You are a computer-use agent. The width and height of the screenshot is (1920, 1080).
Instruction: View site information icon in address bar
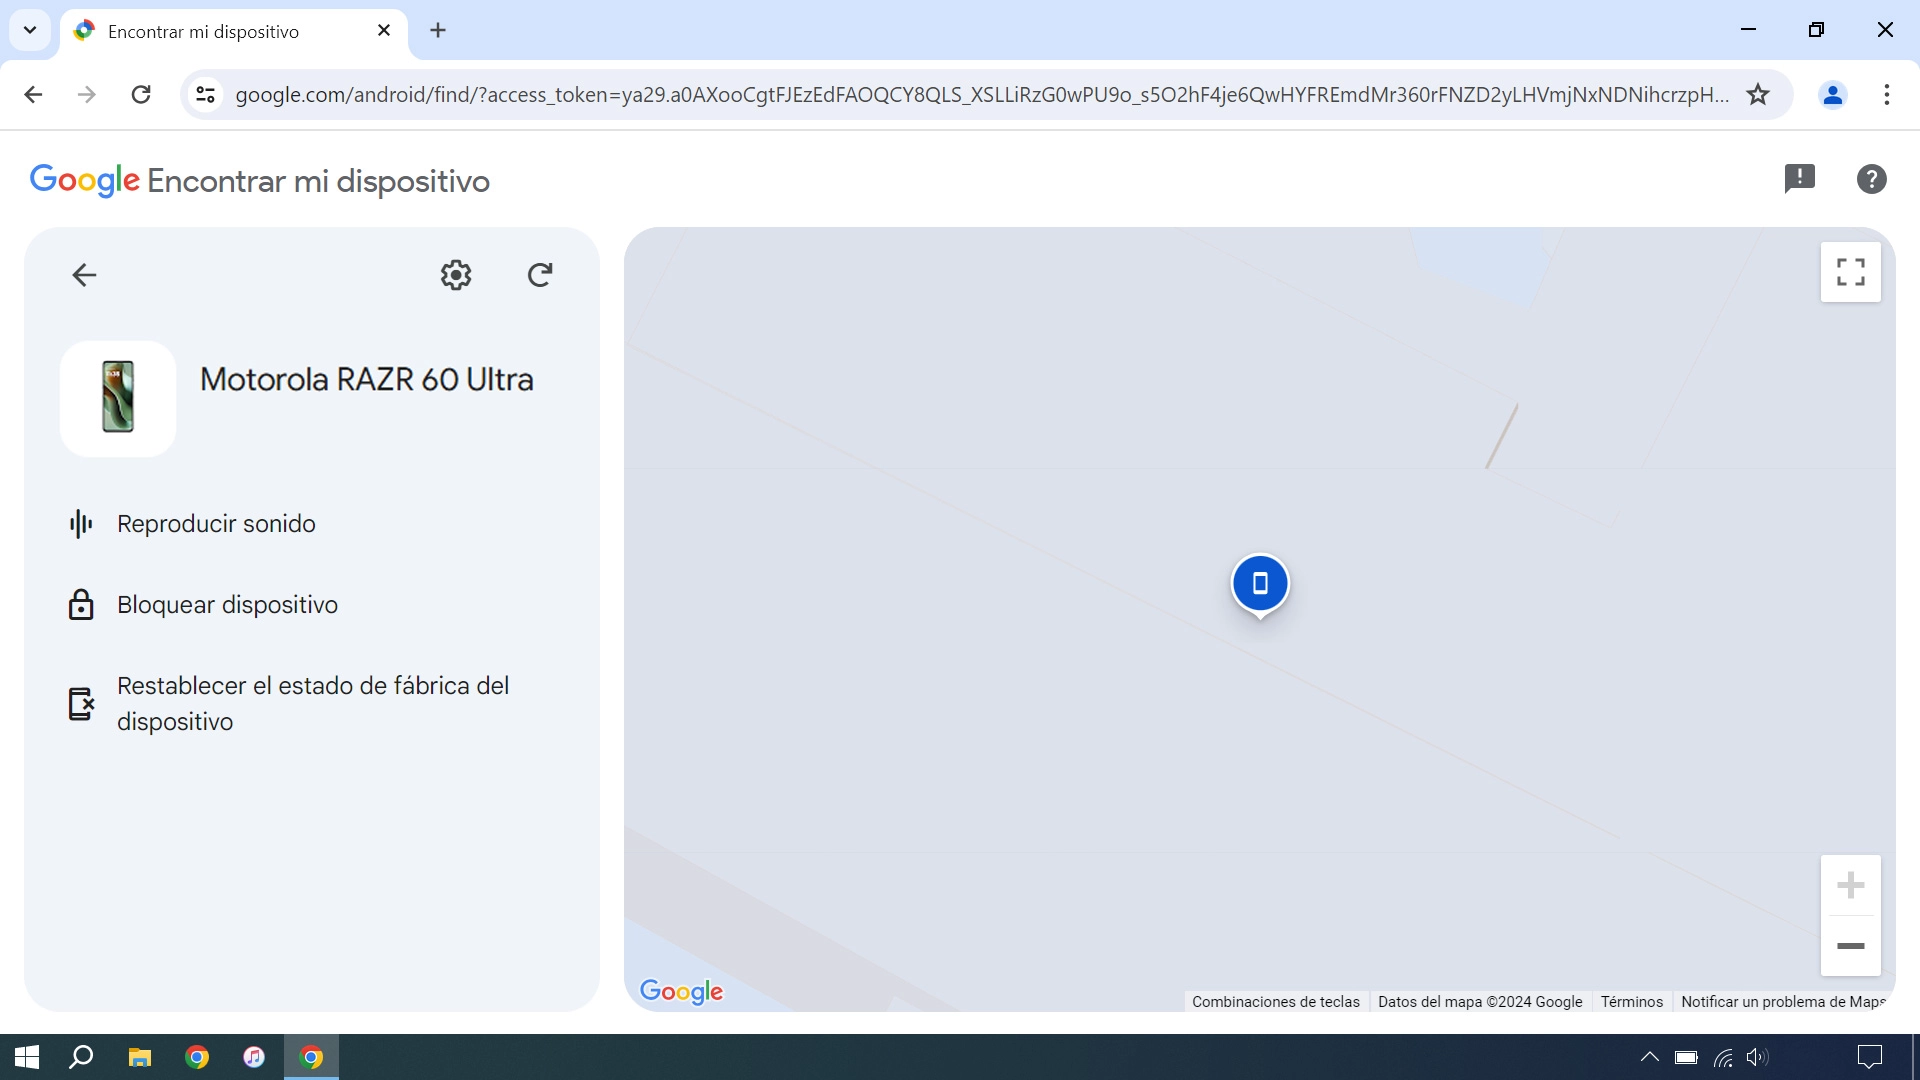205,95
